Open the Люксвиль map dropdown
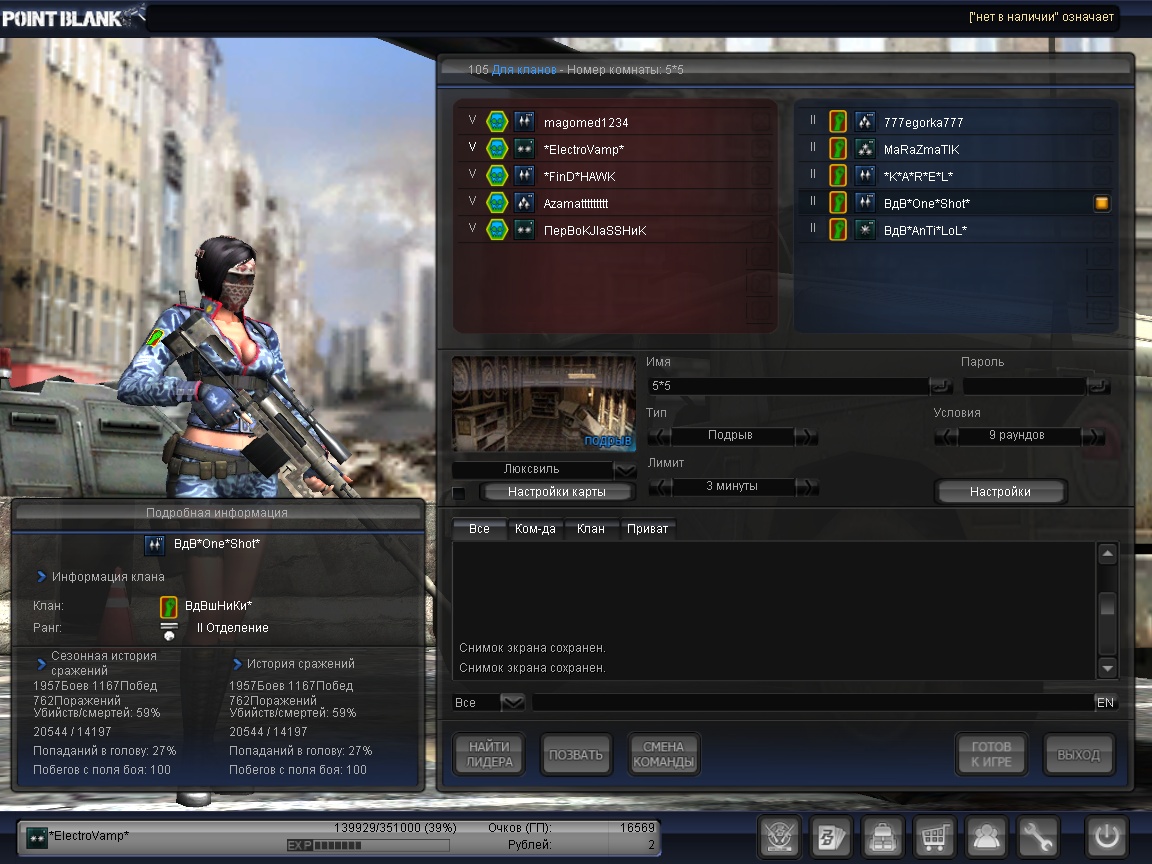This screenshot has width=1152, height=864. (x=625, y=470)
